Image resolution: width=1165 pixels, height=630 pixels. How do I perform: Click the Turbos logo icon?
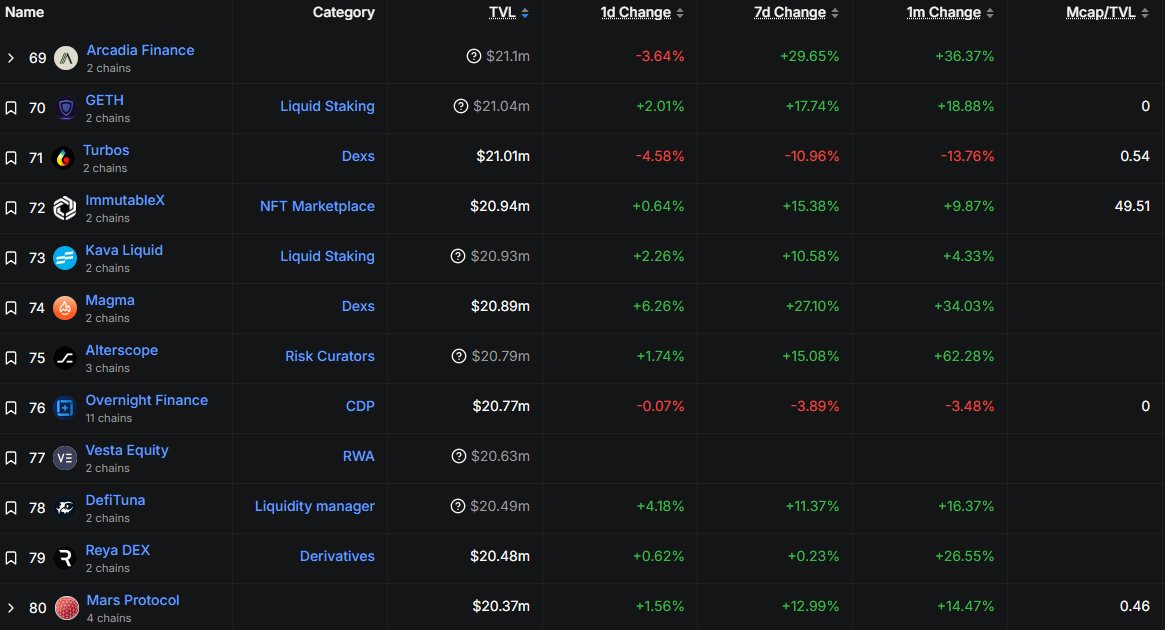click(x=64, y=158)
